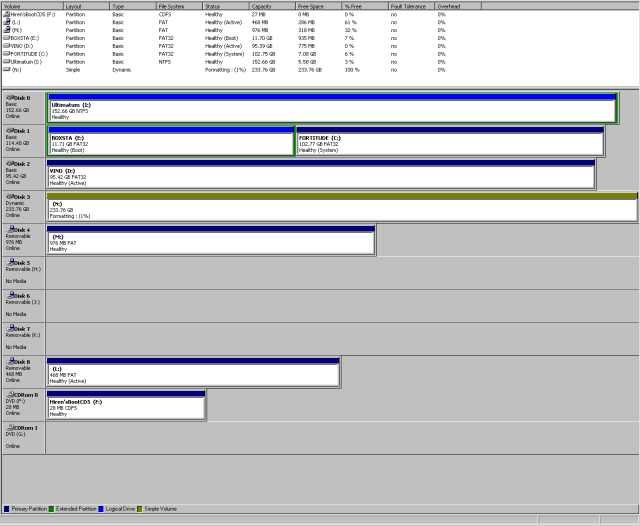Click the Disk 8 removable drive icon
Image resolution: width=640 pixels, height=526 pixels.
[x=11, y=362]
